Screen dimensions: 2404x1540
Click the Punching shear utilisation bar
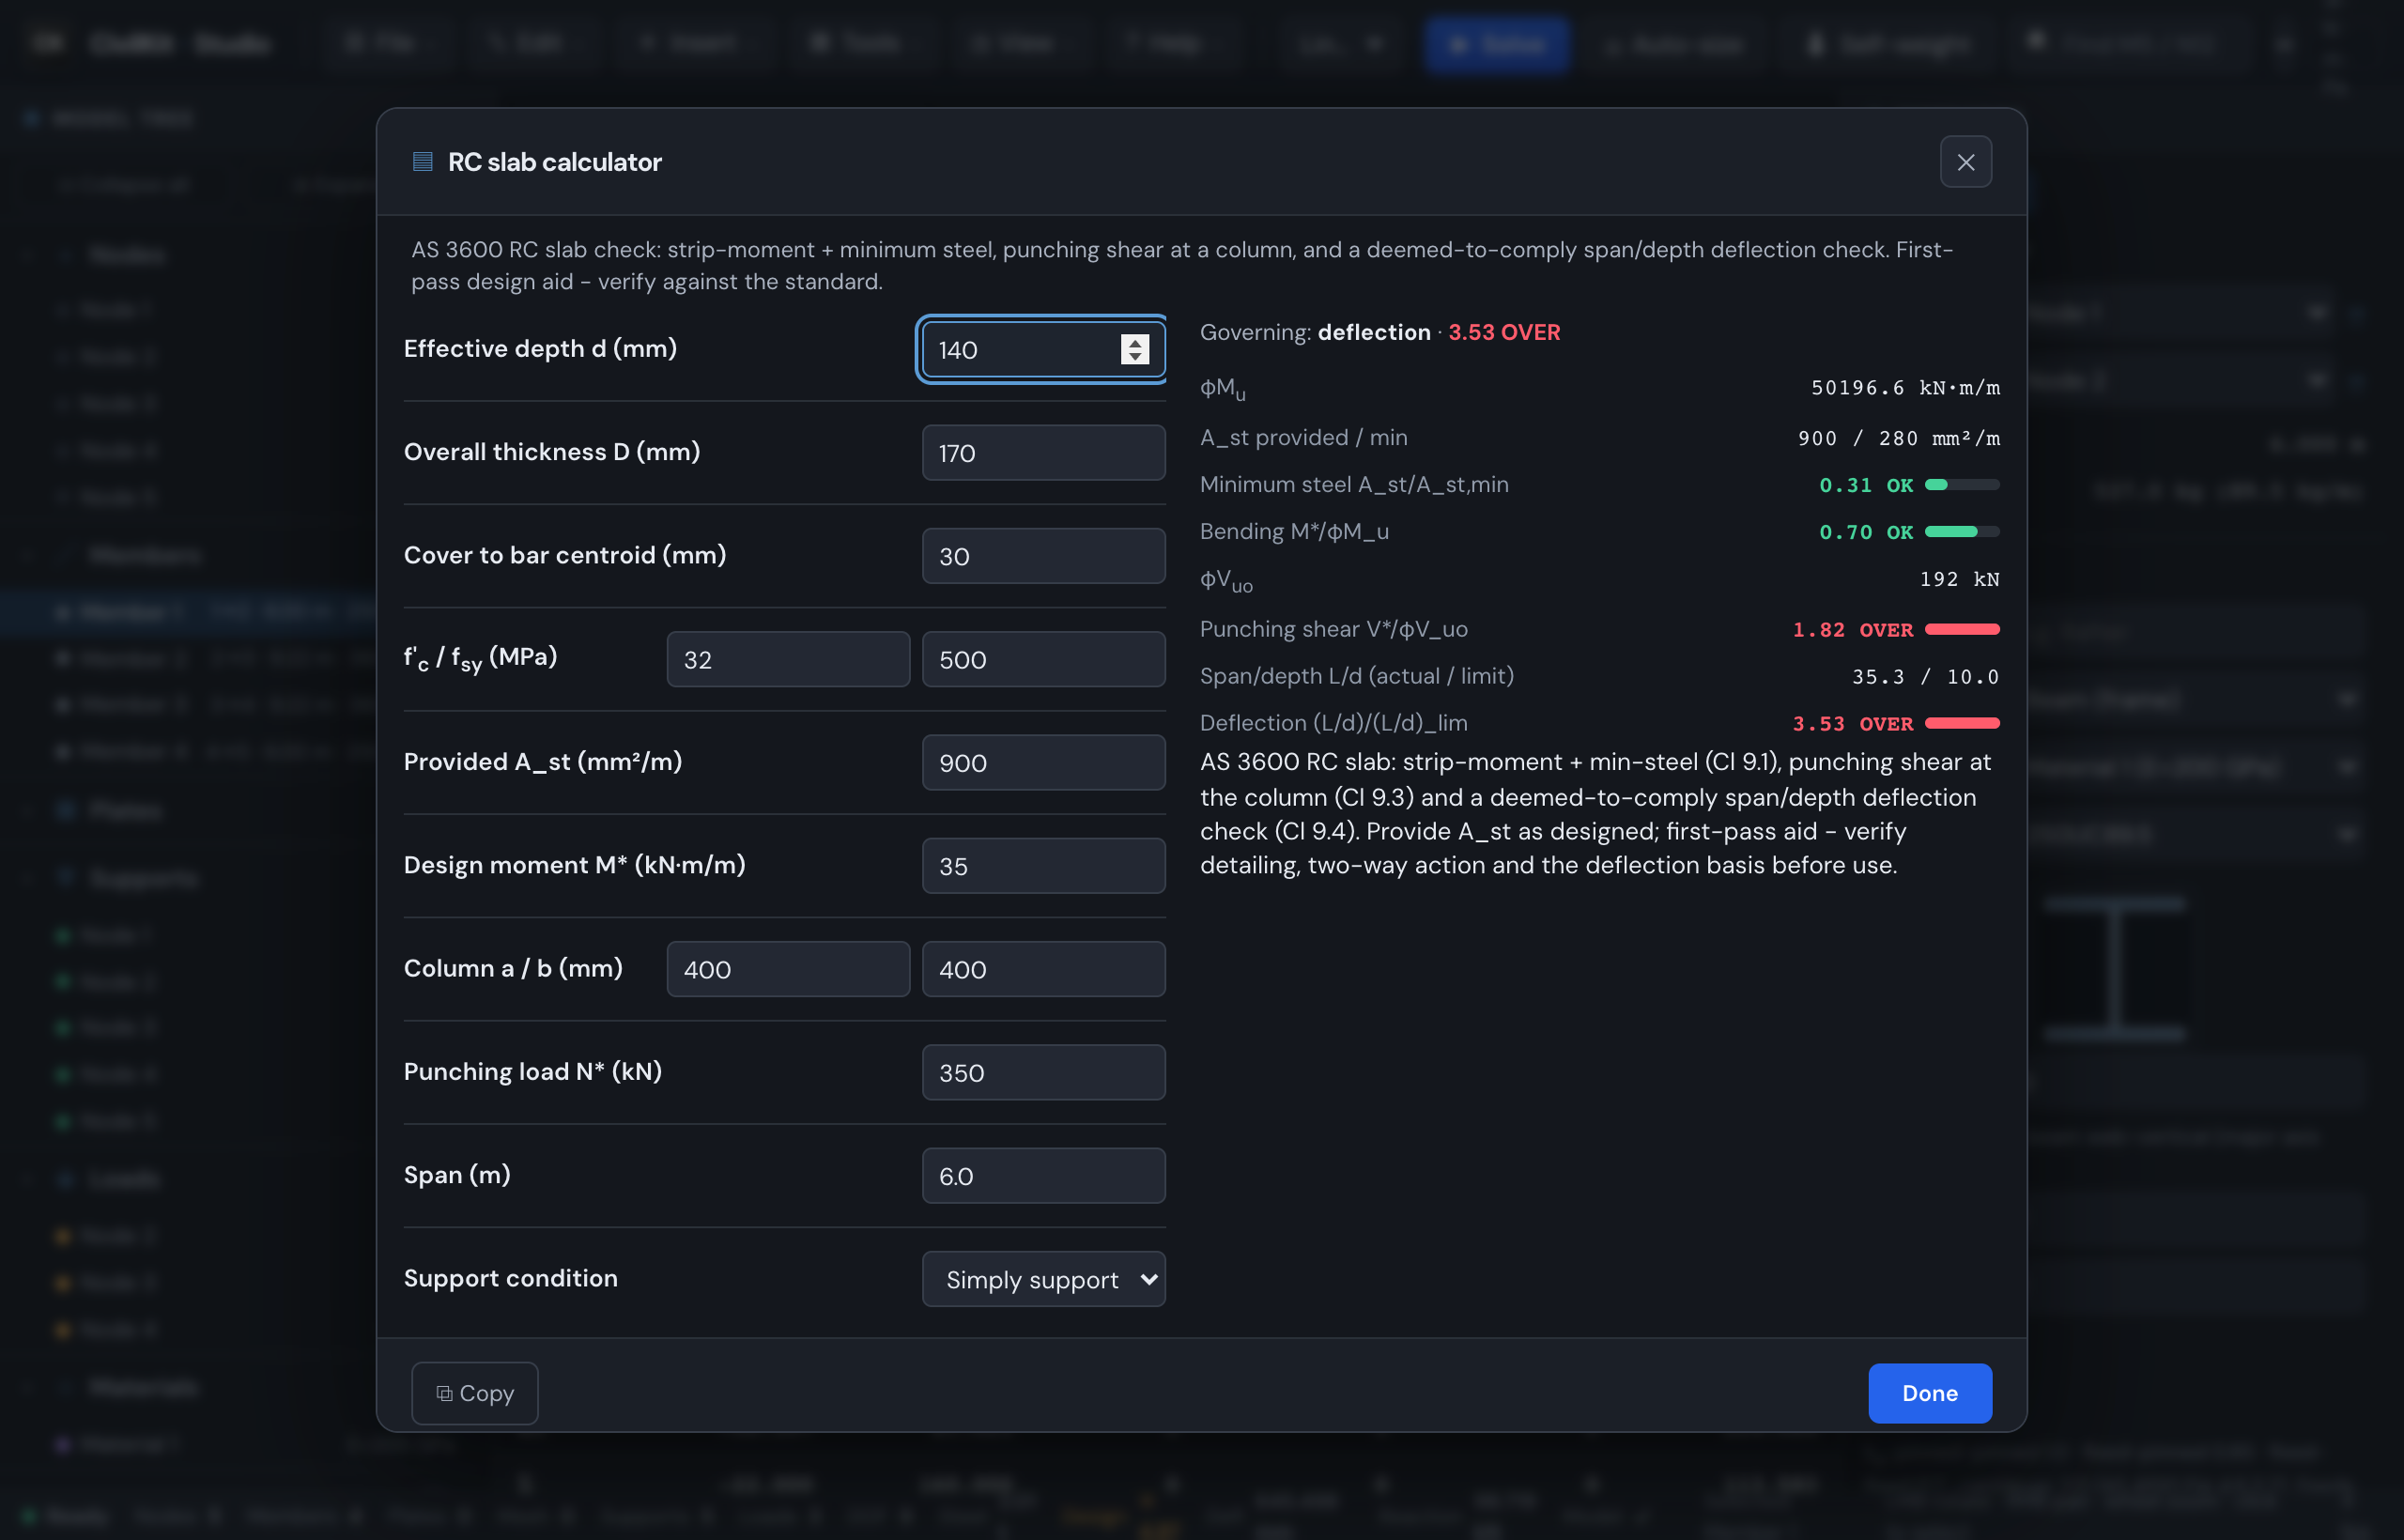1962,629
